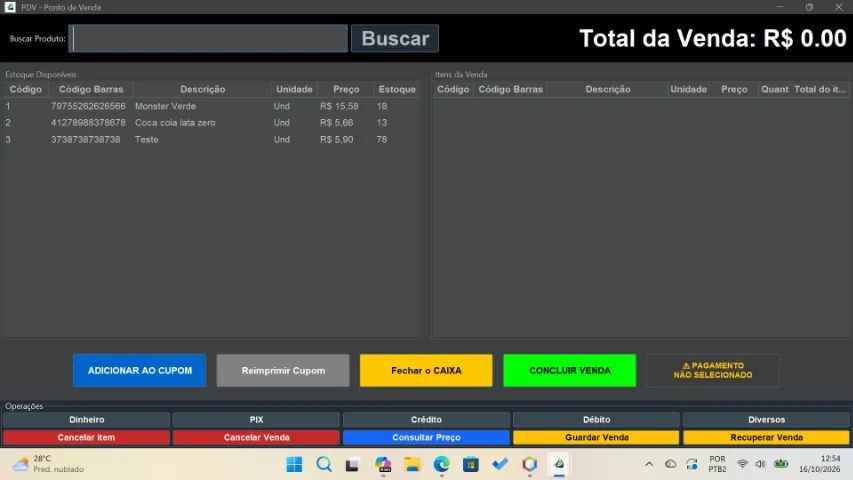Sort stock table by Descrição header
The height and width of the screenshot is (480, 853).
click(202, 89)
